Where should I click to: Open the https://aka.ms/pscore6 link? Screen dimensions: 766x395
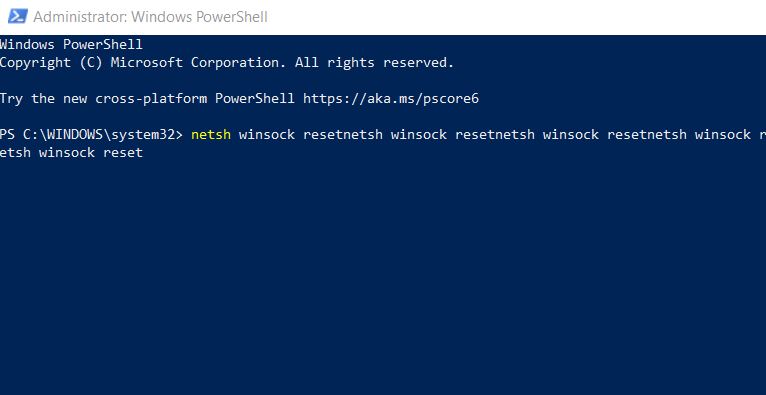click(x=391, y=99)
